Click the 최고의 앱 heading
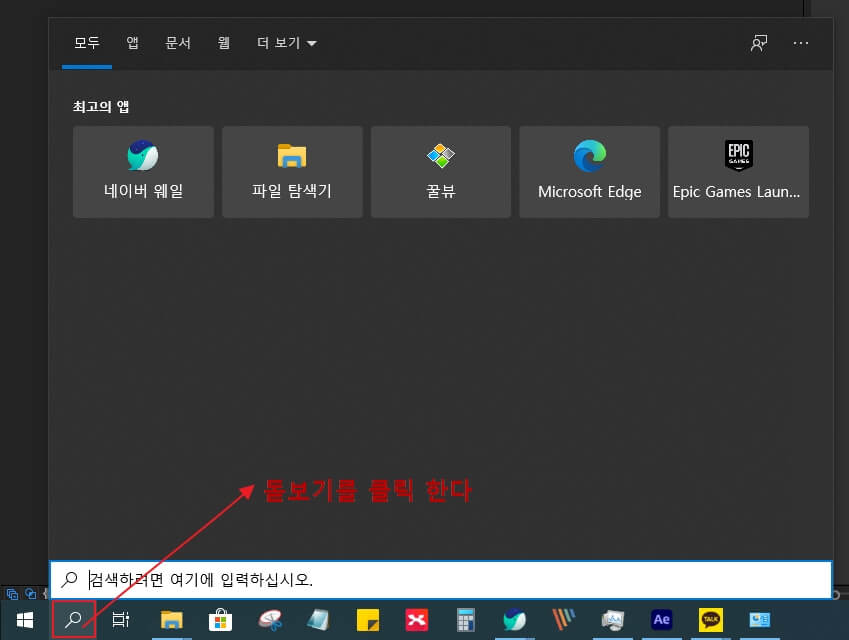The height and width of the screenshot is (640, 849). pyautogui.click(x=101, y=107)
